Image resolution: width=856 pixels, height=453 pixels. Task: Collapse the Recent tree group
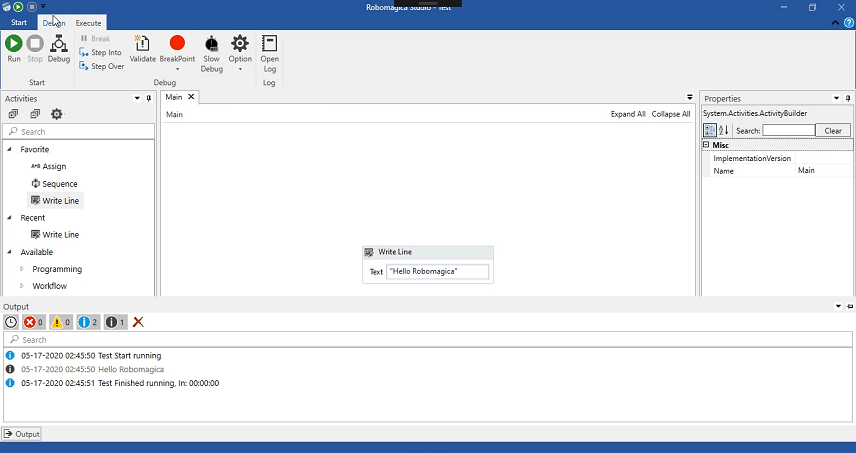pos(9,217)
